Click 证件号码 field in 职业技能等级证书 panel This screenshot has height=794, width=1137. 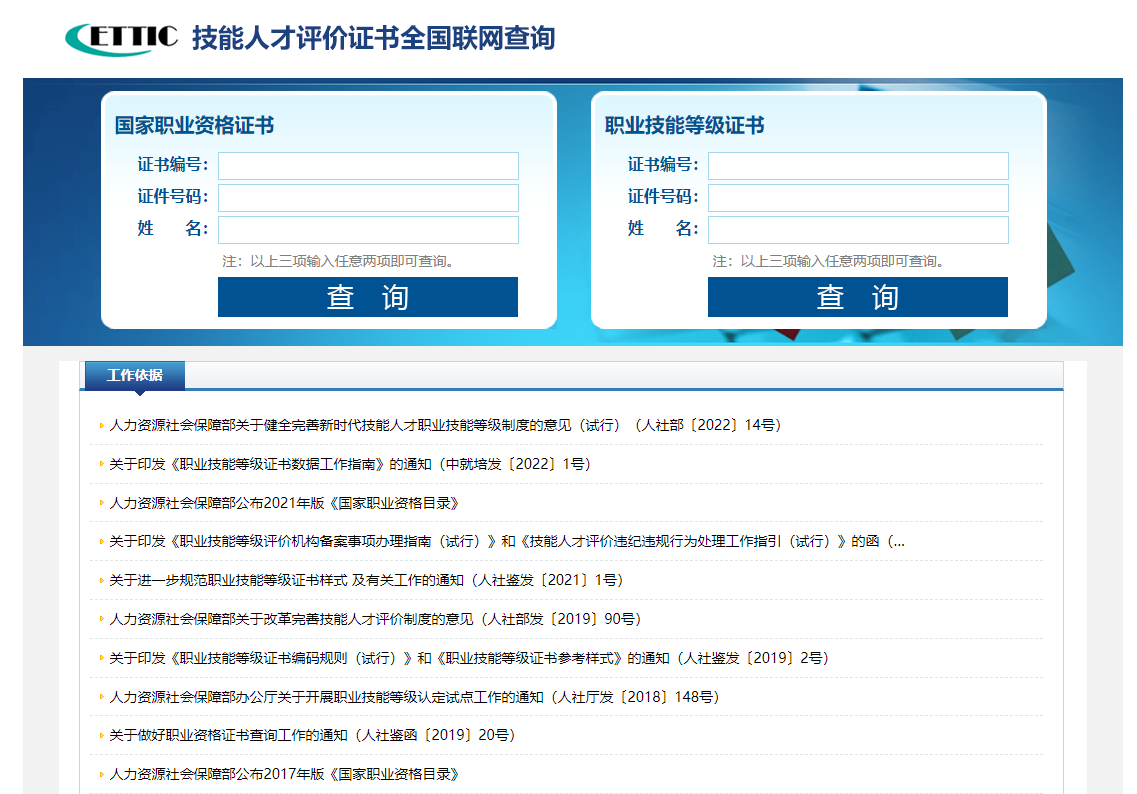tap(858, 197)
